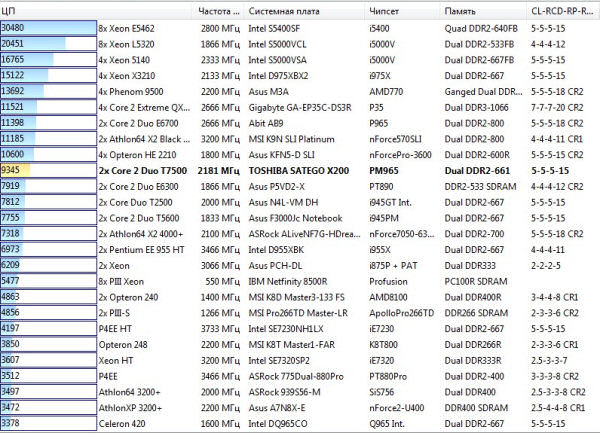Viewport: 600px width, 433px height.
Task: Click frequency 550 МГц cell
Action: [223, 282]
